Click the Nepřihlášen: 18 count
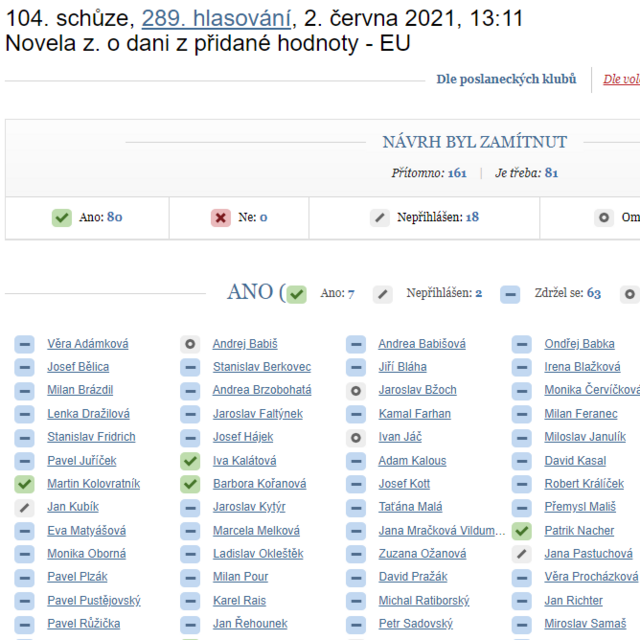This screenshot has width=640, height=640. 473,217
